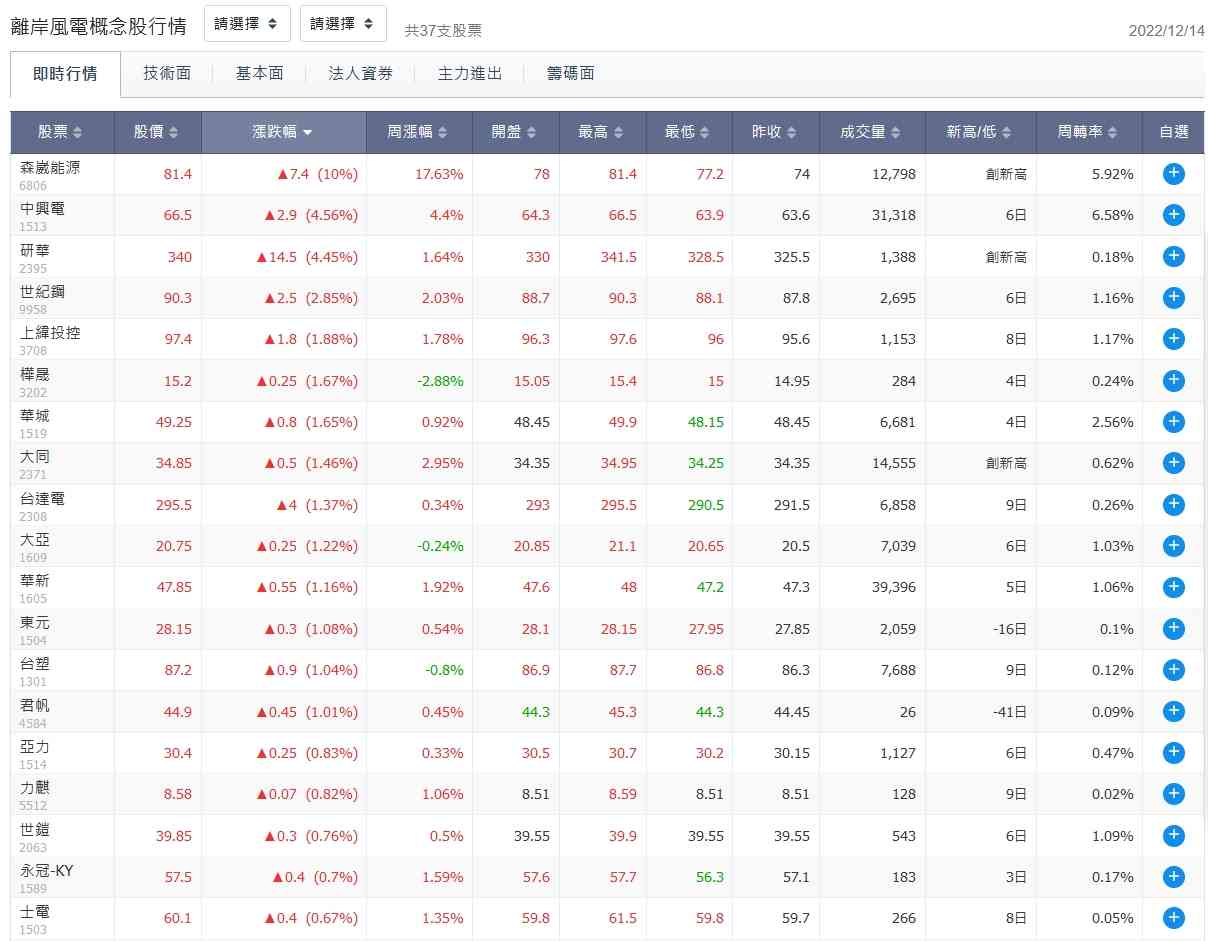Add 君帆 to watchlist with plus icon
The width and height of the screenshot is (1208, 941).
[x=1173, y=712]
